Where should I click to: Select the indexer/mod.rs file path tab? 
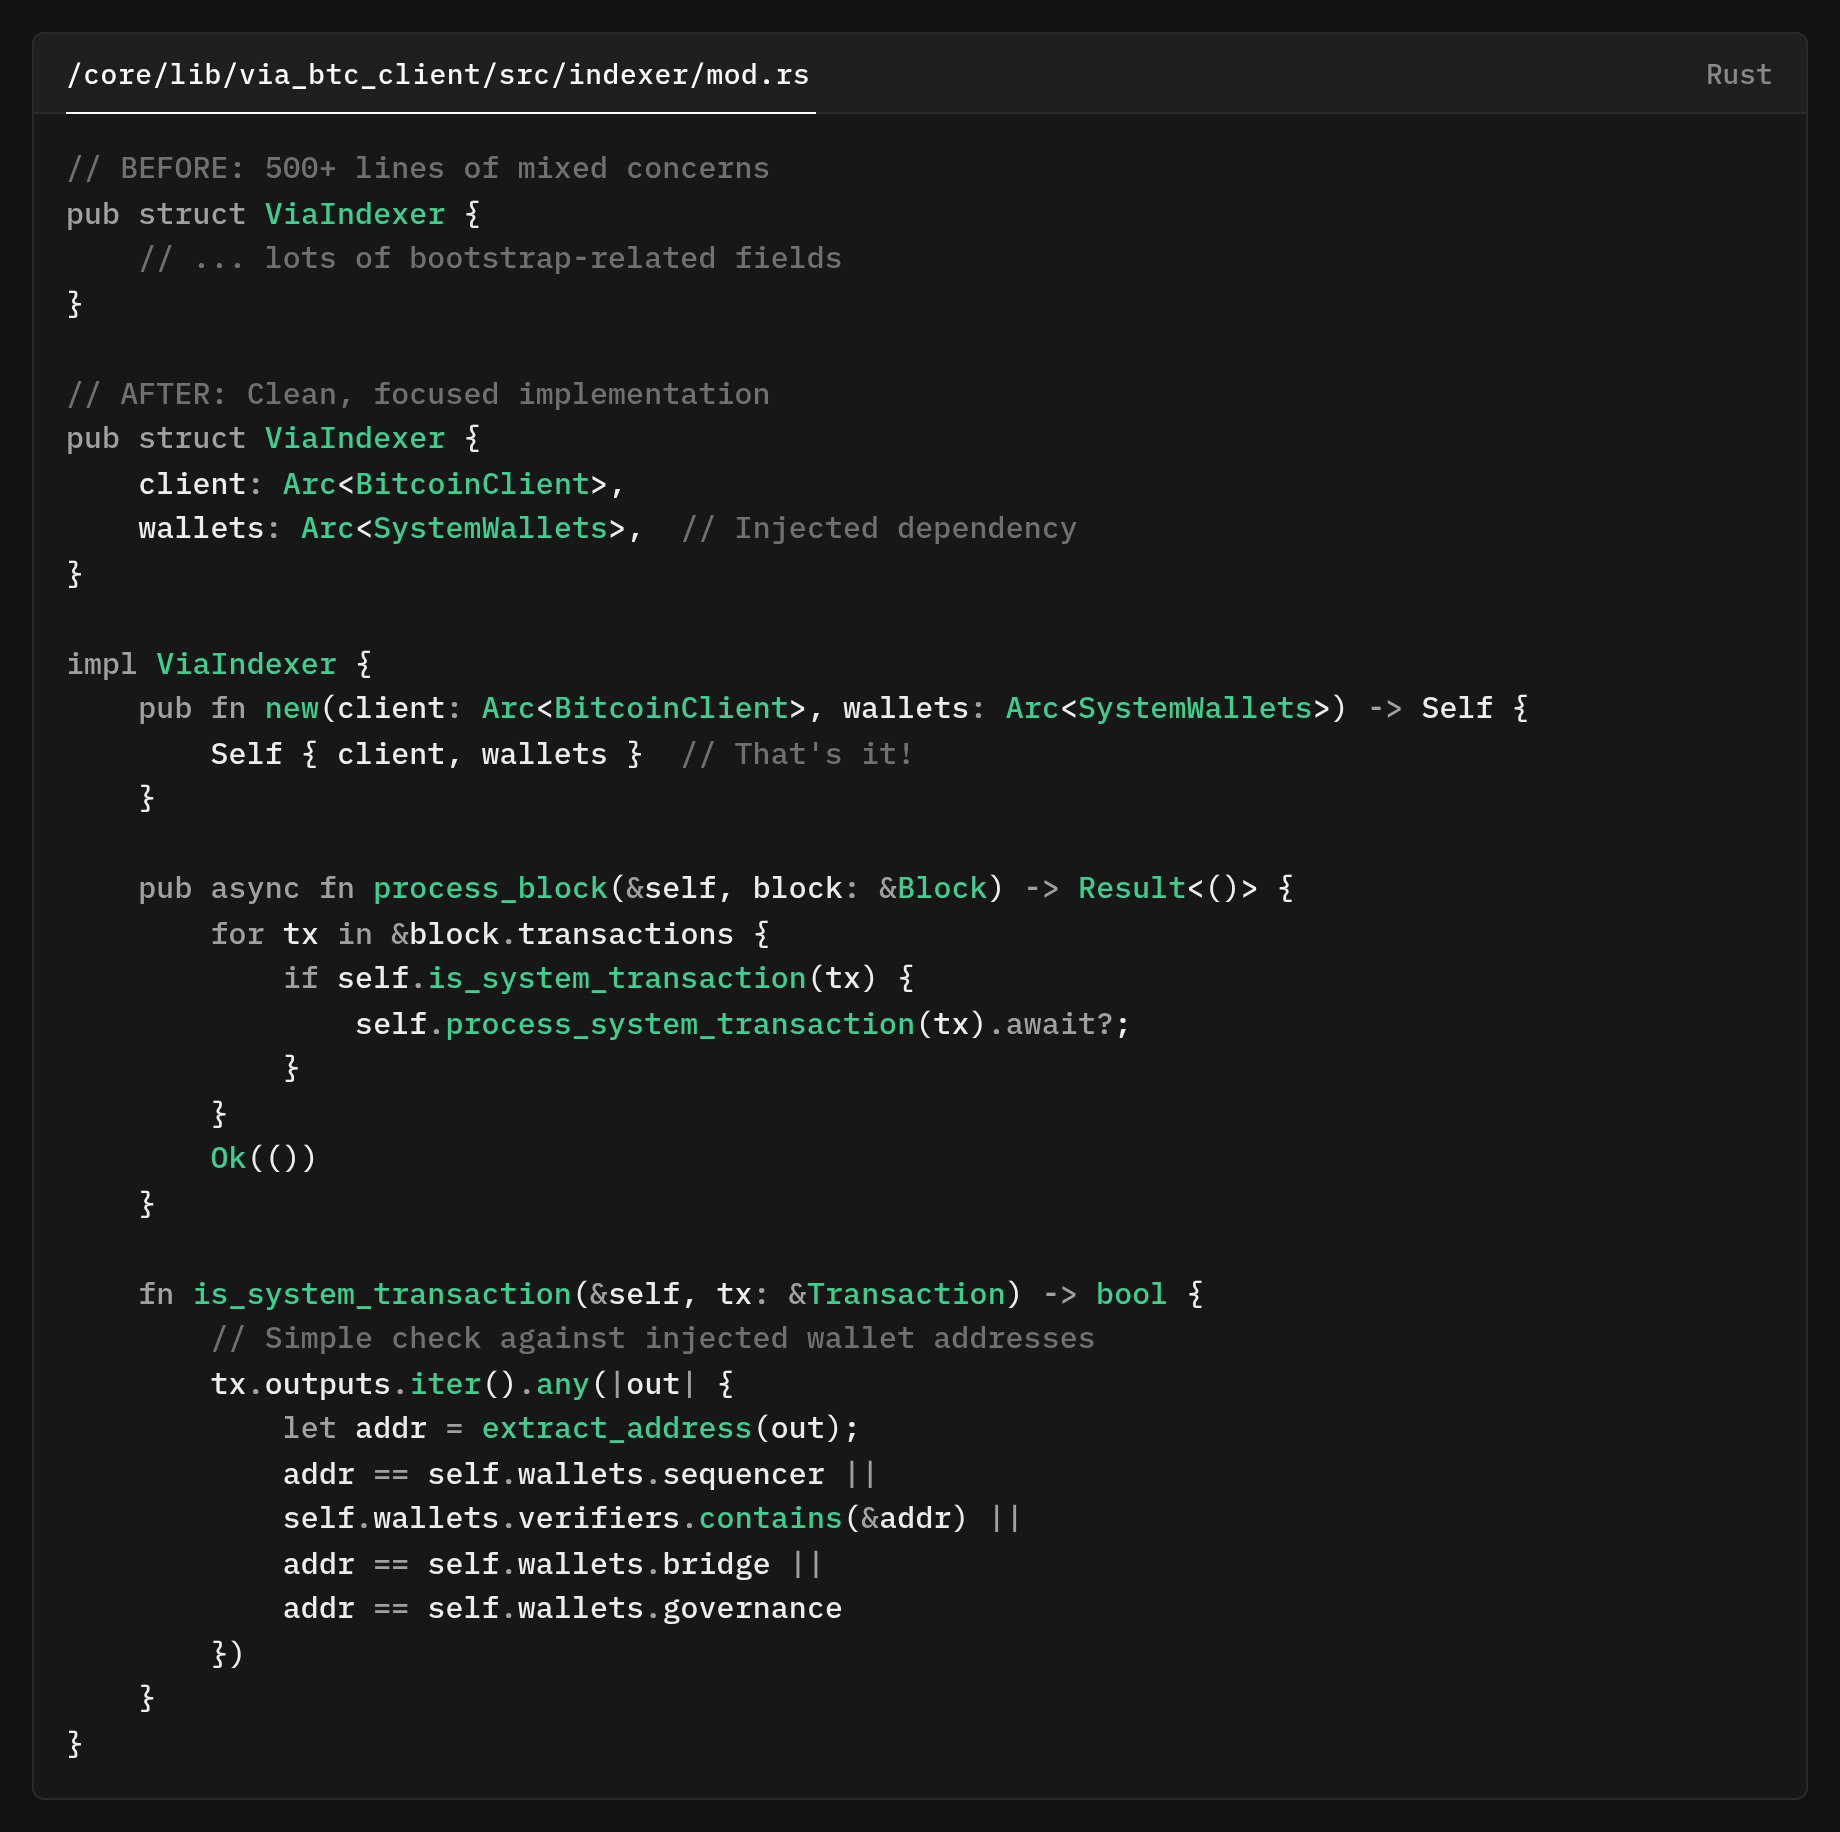(x=438, y=75)
